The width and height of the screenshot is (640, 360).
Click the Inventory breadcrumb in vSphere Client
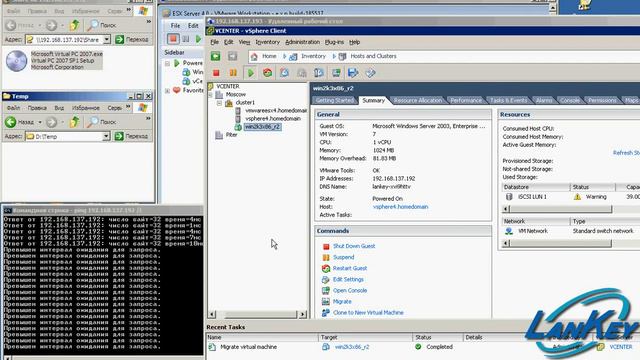point(313,56)
